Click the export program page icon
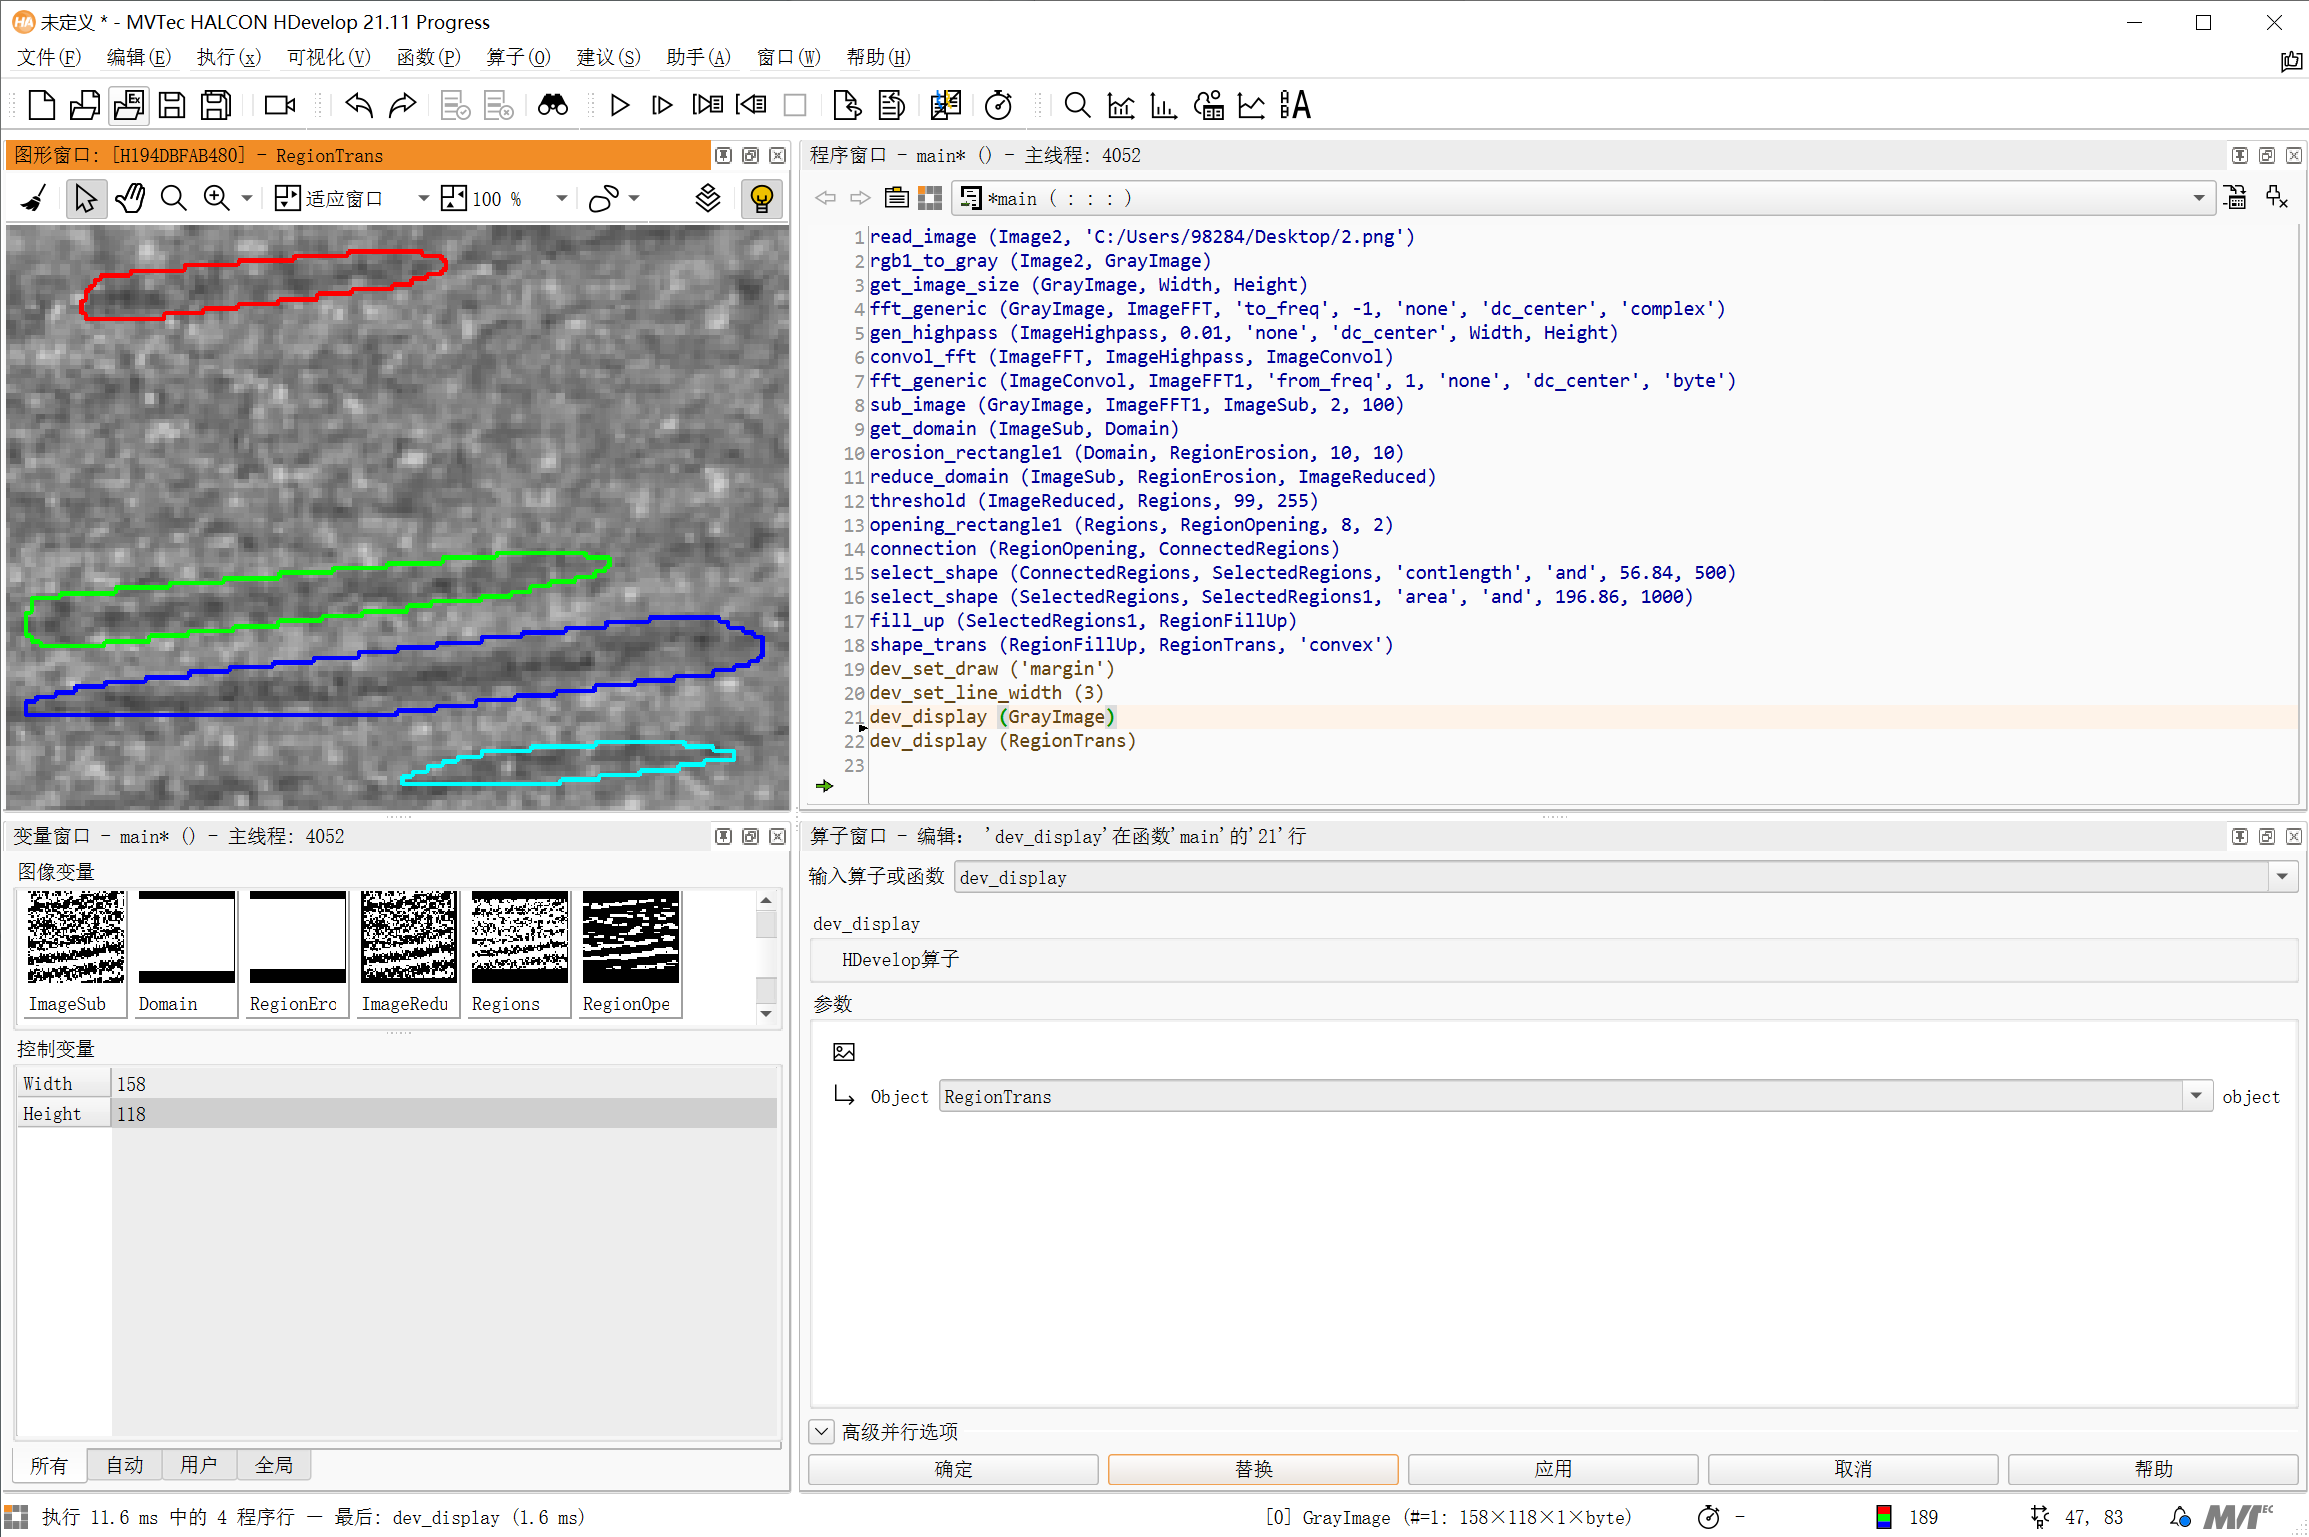The height and width of the screenshot is (1537, 2309). coord(847,105)
